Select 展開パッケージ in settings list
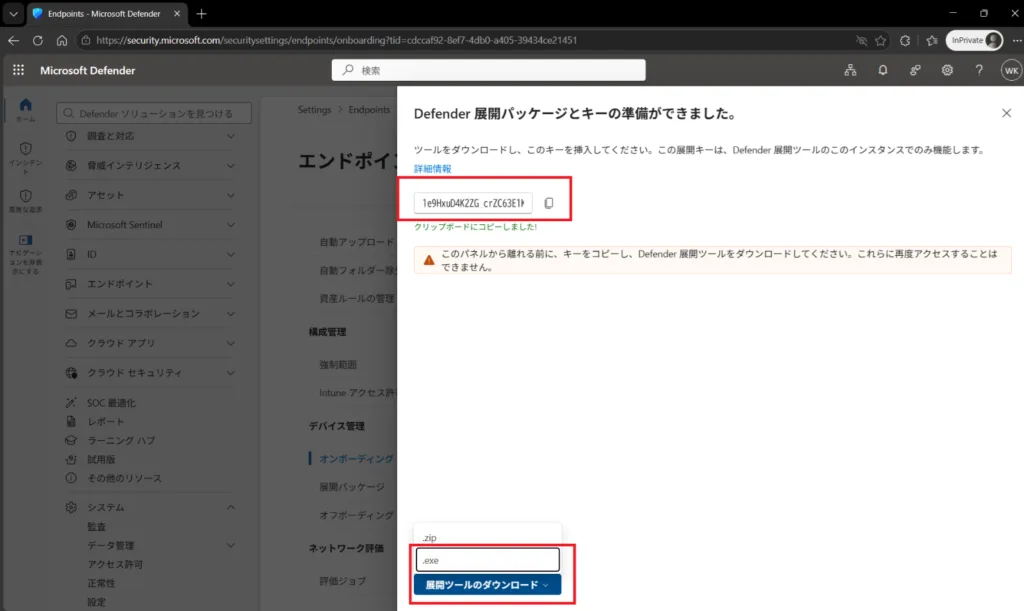 (352, 487)
